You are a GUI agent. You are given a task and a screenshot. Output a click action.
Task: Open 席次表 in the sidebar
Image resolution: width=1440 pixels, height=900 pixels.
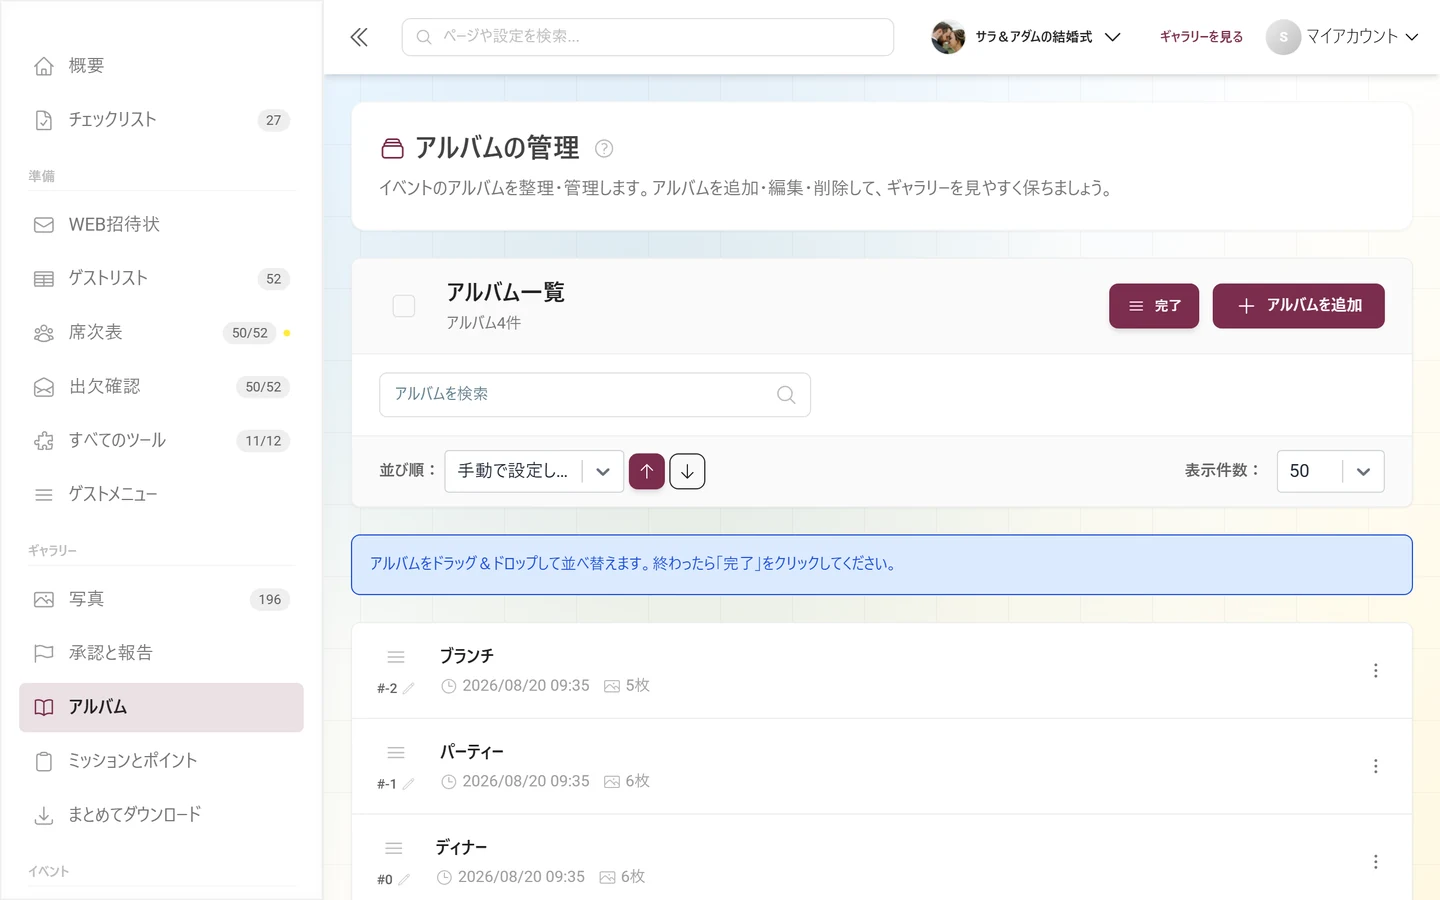click(x=161, y=333)
